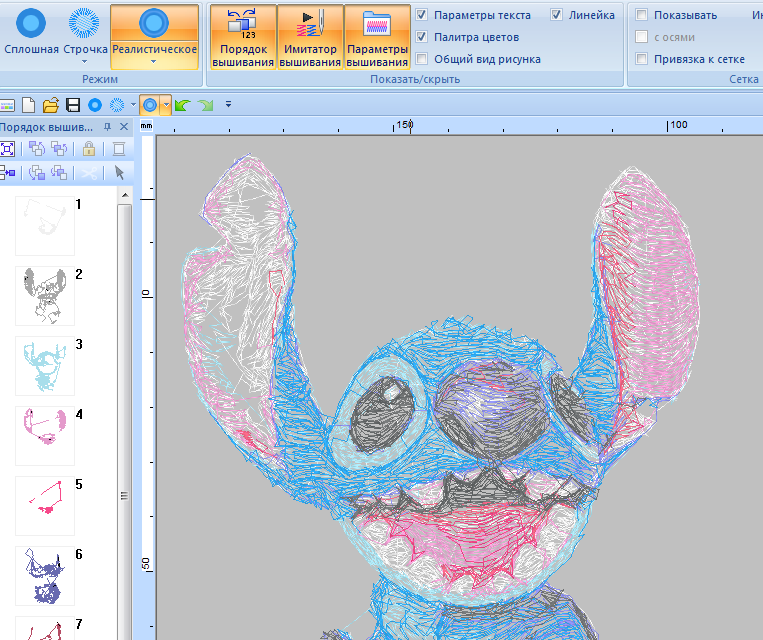Enable Привязка к сетке checkbox
Image resolution: width=763 pixels, height=640 pixels.
point(642,59)
